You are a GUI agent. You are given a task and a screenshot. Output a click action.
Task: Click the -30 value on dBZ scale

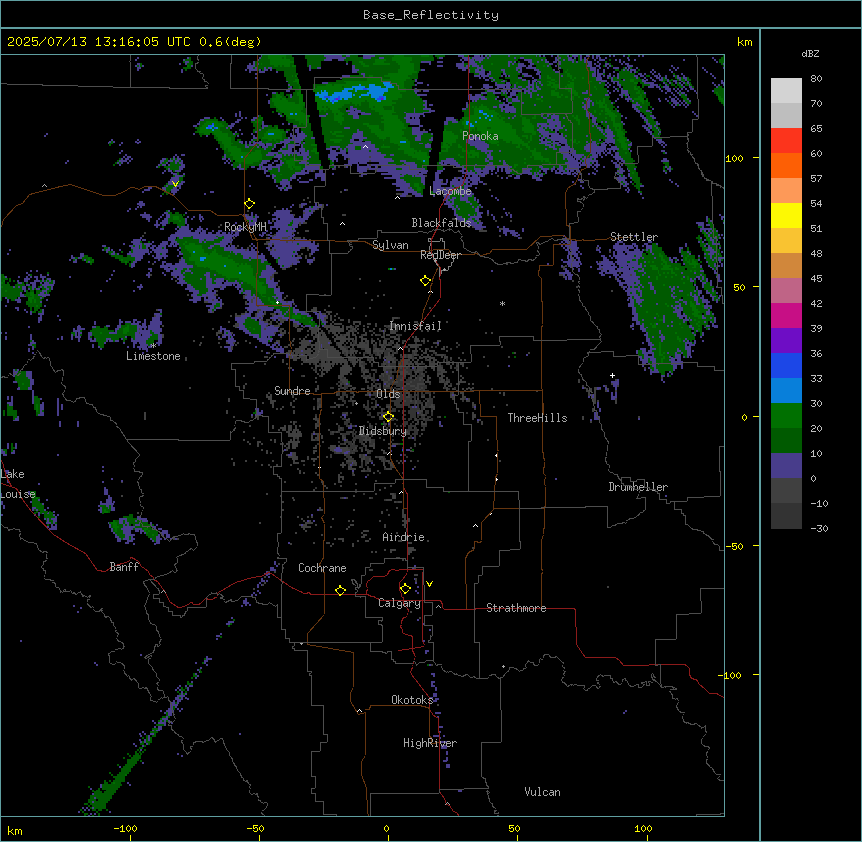click(x=819, y=528)
